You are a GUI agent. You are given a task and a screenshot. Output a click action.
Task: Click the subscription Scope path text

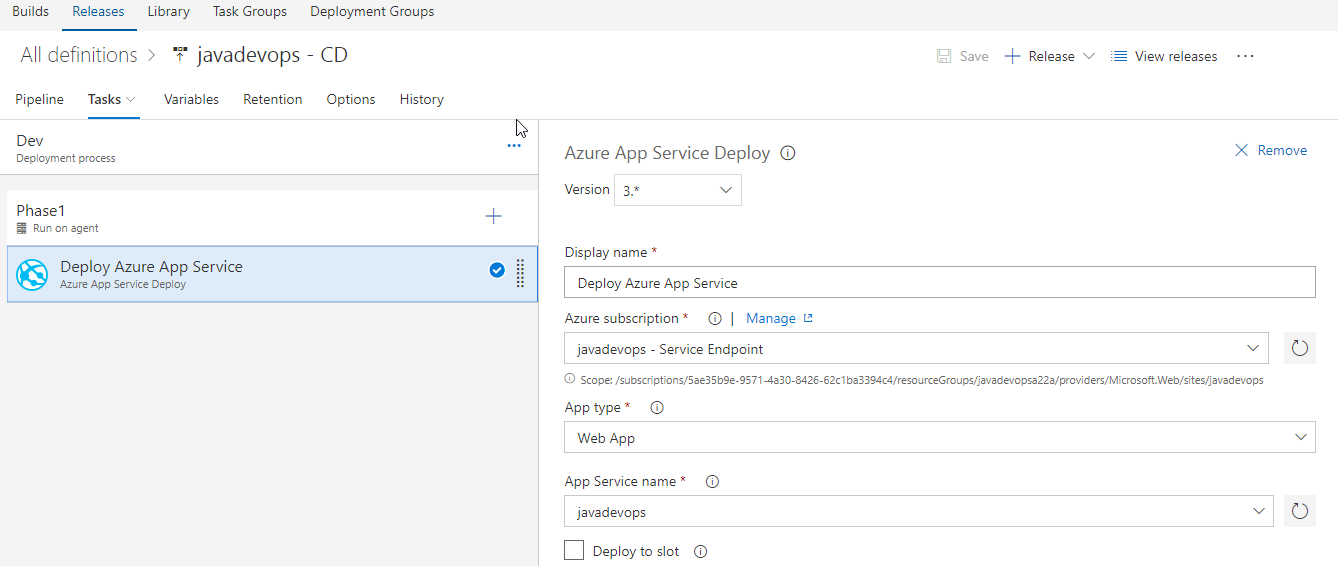[x=922, y=380]
